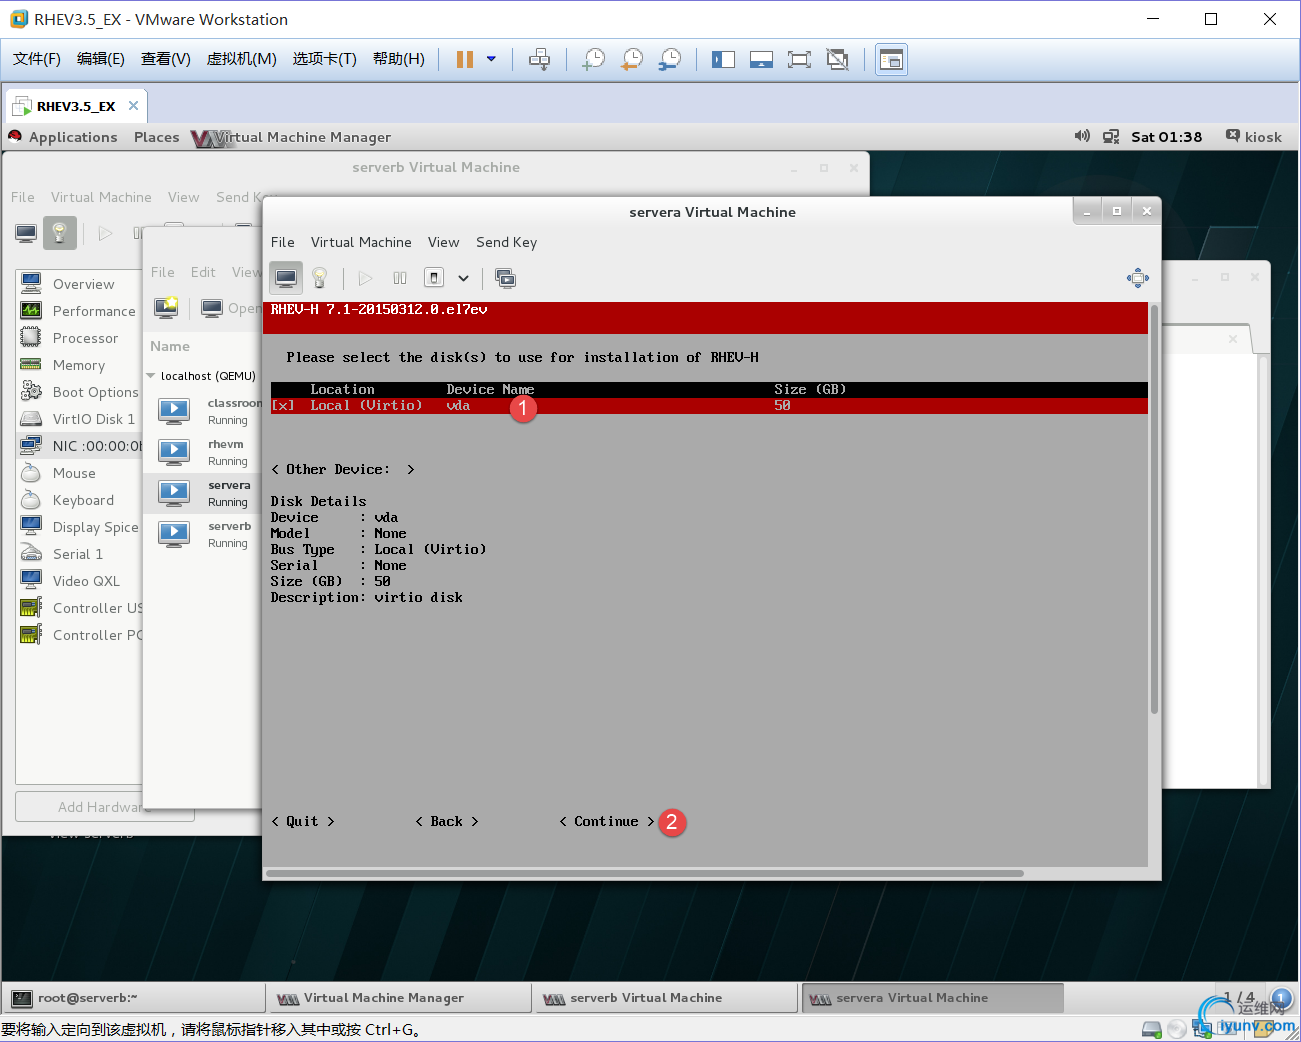Open VMware 编辑(E) menu

101,59
